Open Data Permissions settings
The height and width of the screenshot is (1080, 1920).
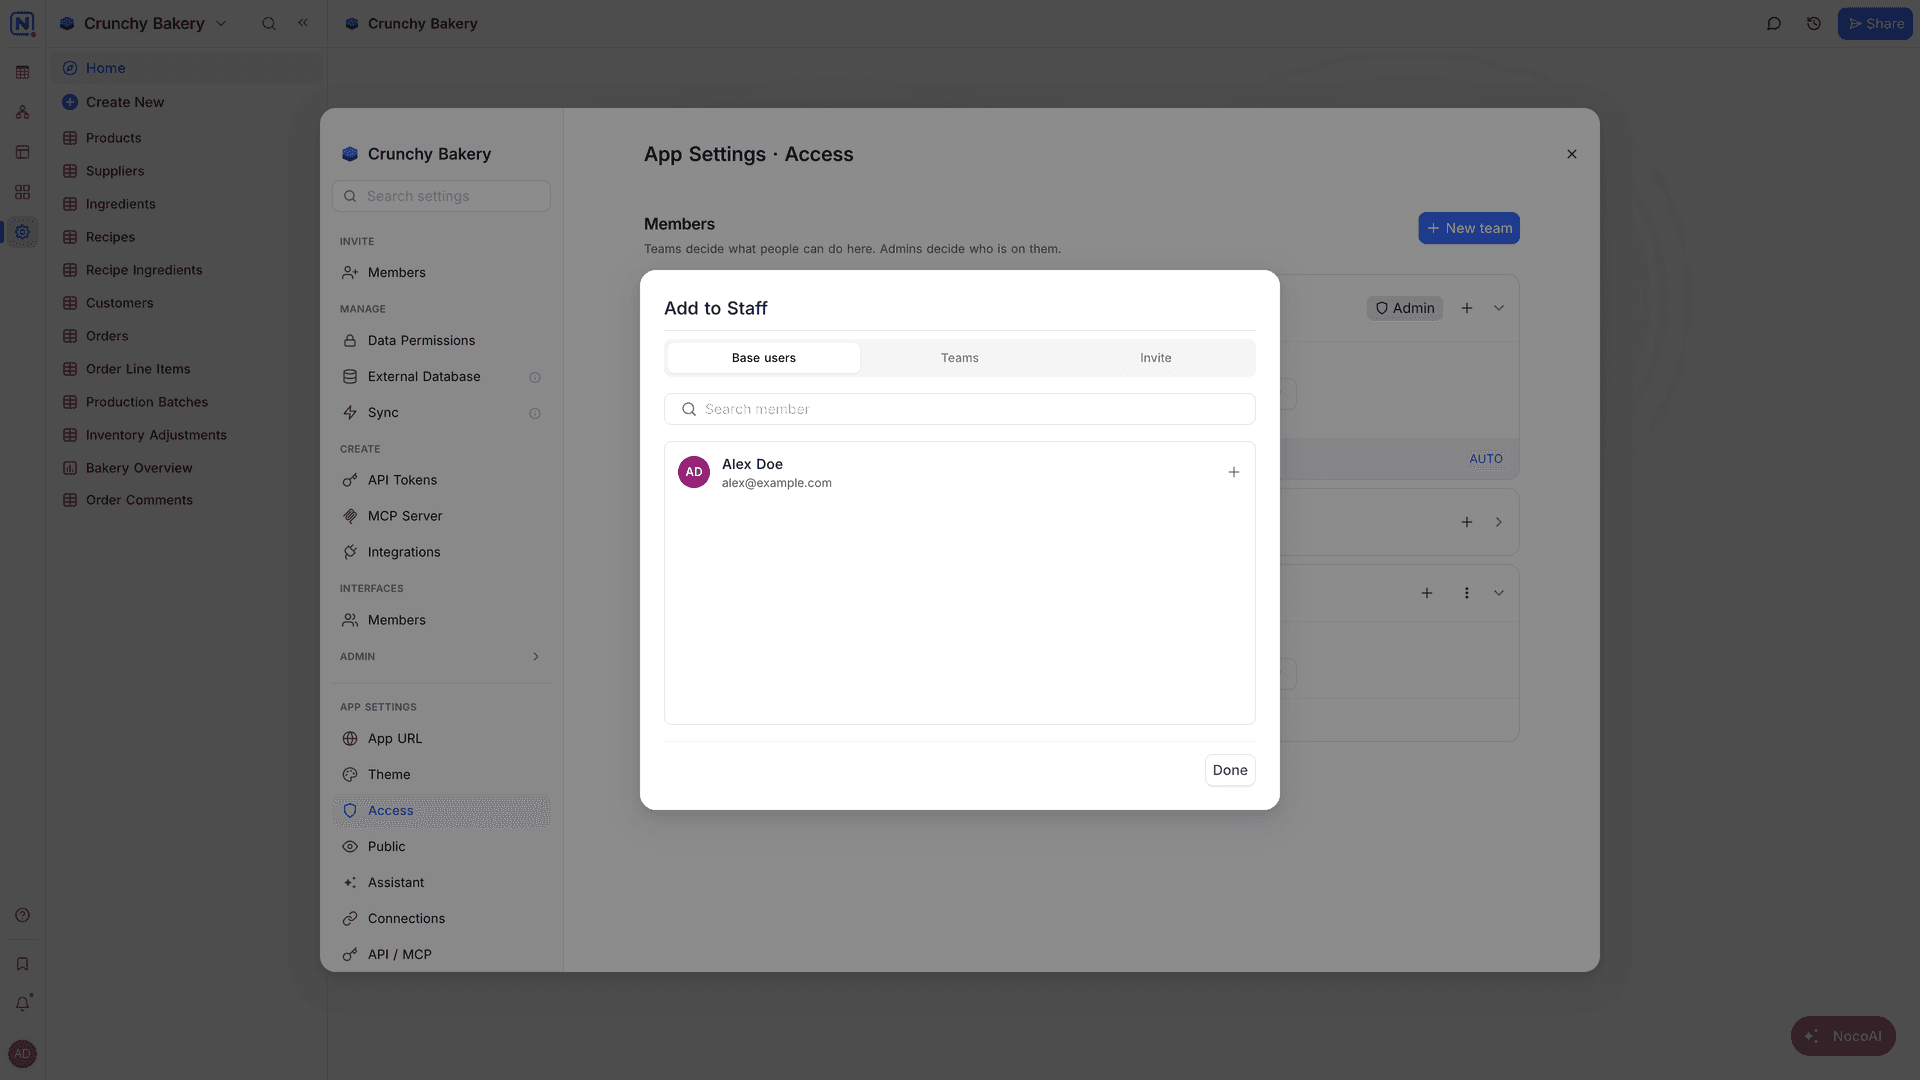(441, 340)
